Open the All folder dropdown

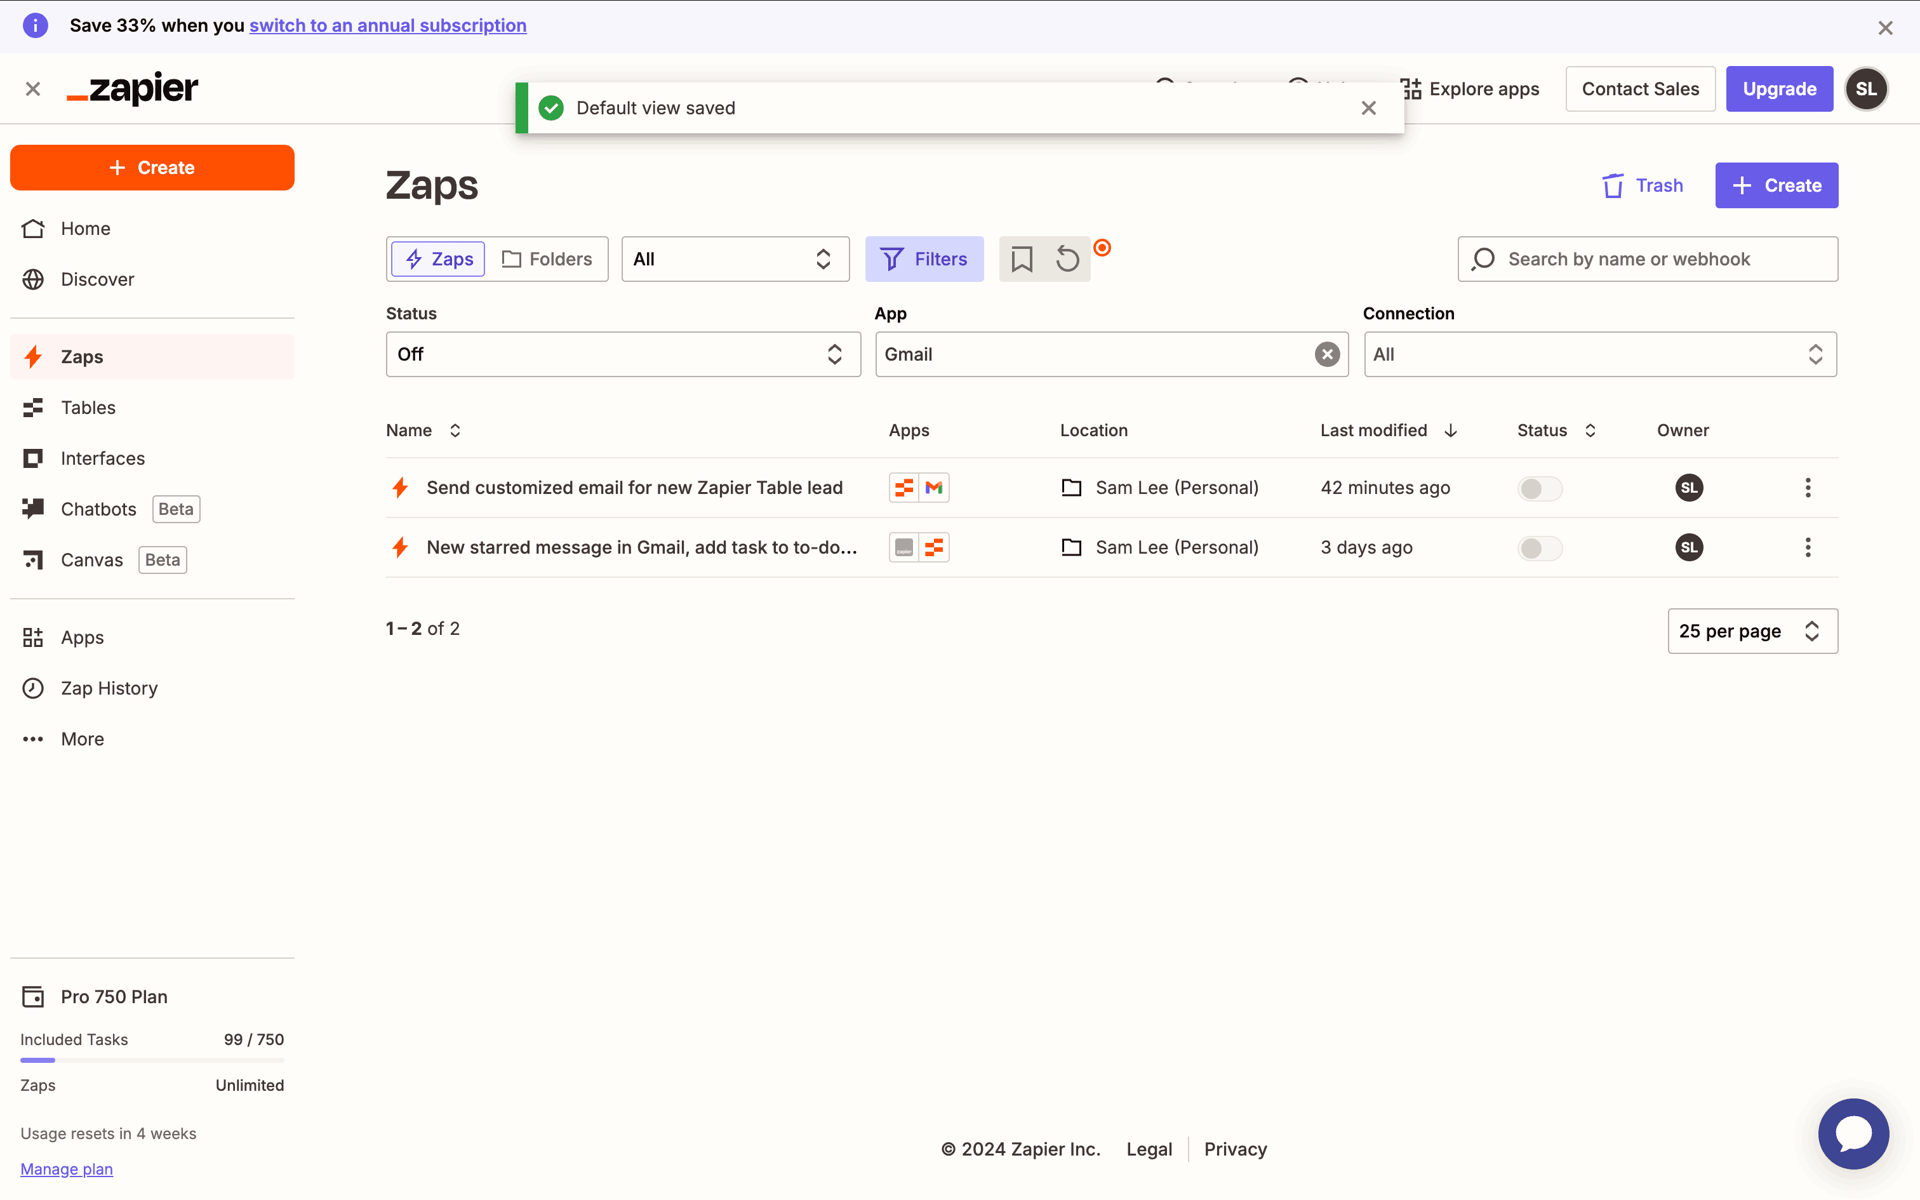pos(735,259)
